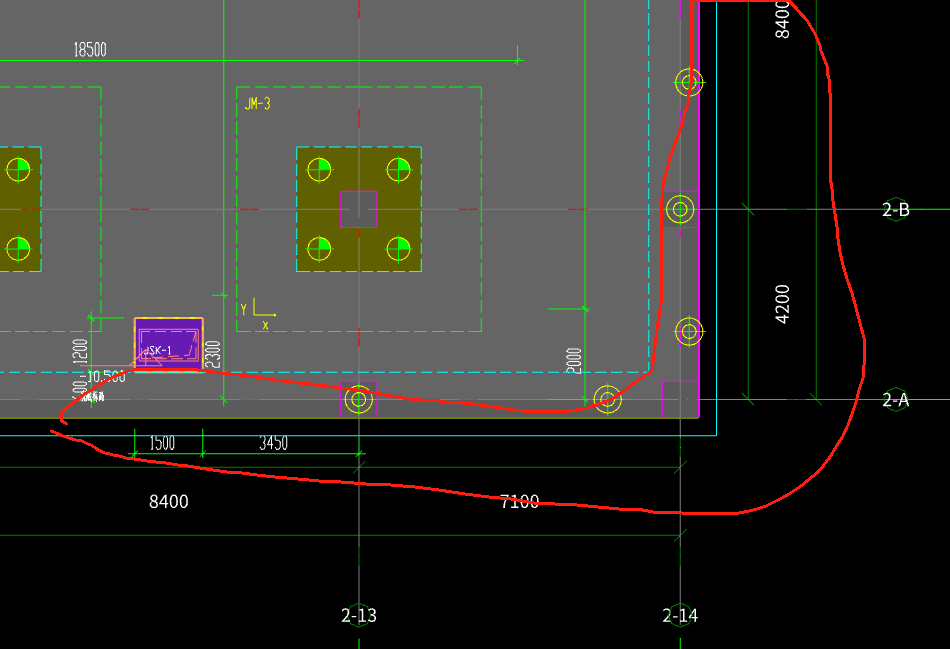Select the horizontal 8400 dimension beside 7100
Image resolution: width=950 pixels, height=649 pixels.
pyautogui.click(x=168, y=501)
